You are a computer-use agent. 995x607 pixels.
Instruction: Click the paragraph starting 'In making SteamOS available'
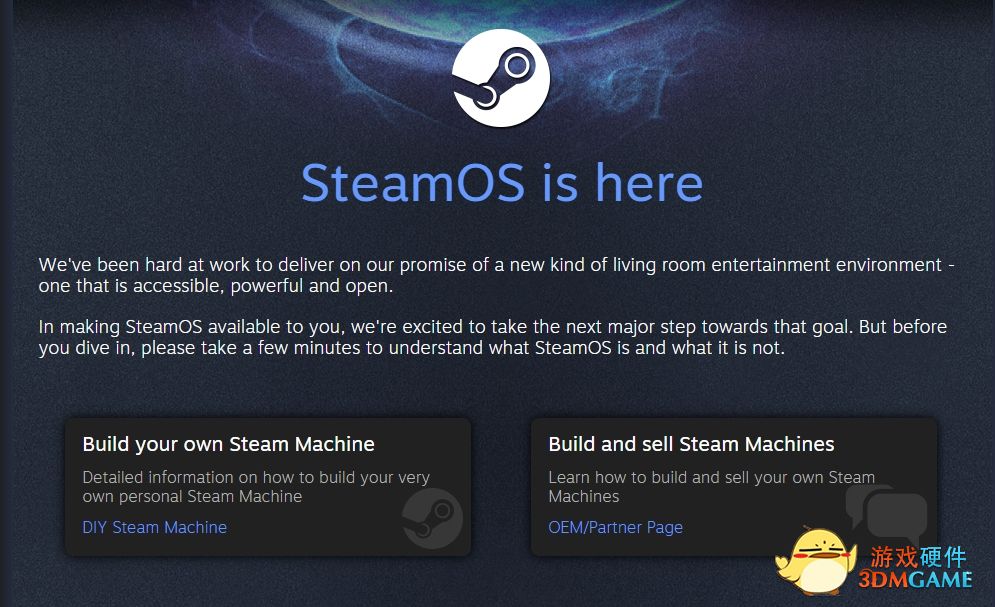pos(492,337)
